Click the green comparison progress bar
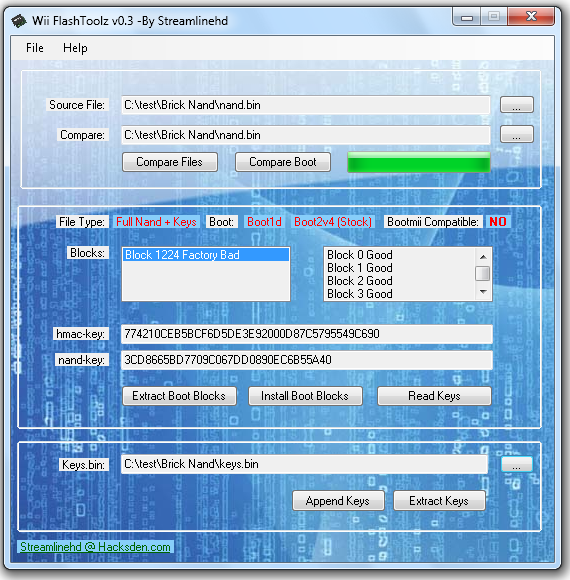 tap(419, 162)
